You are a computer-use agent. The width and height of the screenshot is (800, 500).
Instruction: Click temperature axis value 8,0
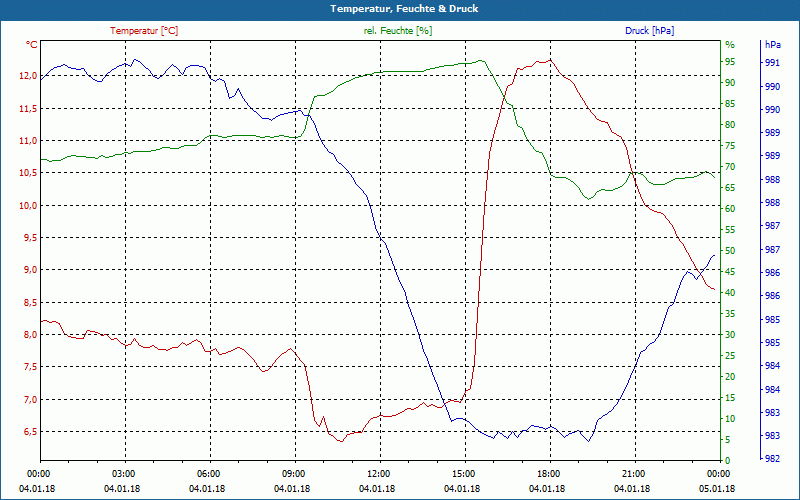(x=30, y=335)
